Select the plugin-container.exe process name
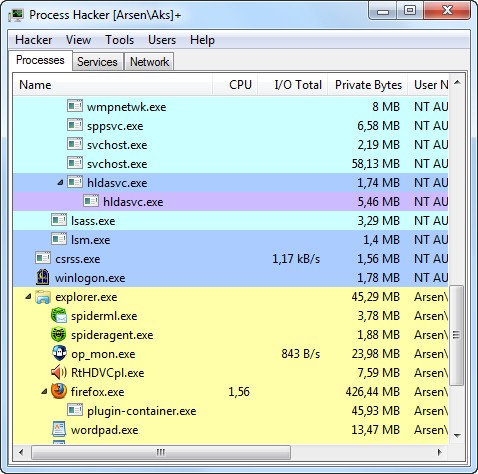 tap(142, 411)
